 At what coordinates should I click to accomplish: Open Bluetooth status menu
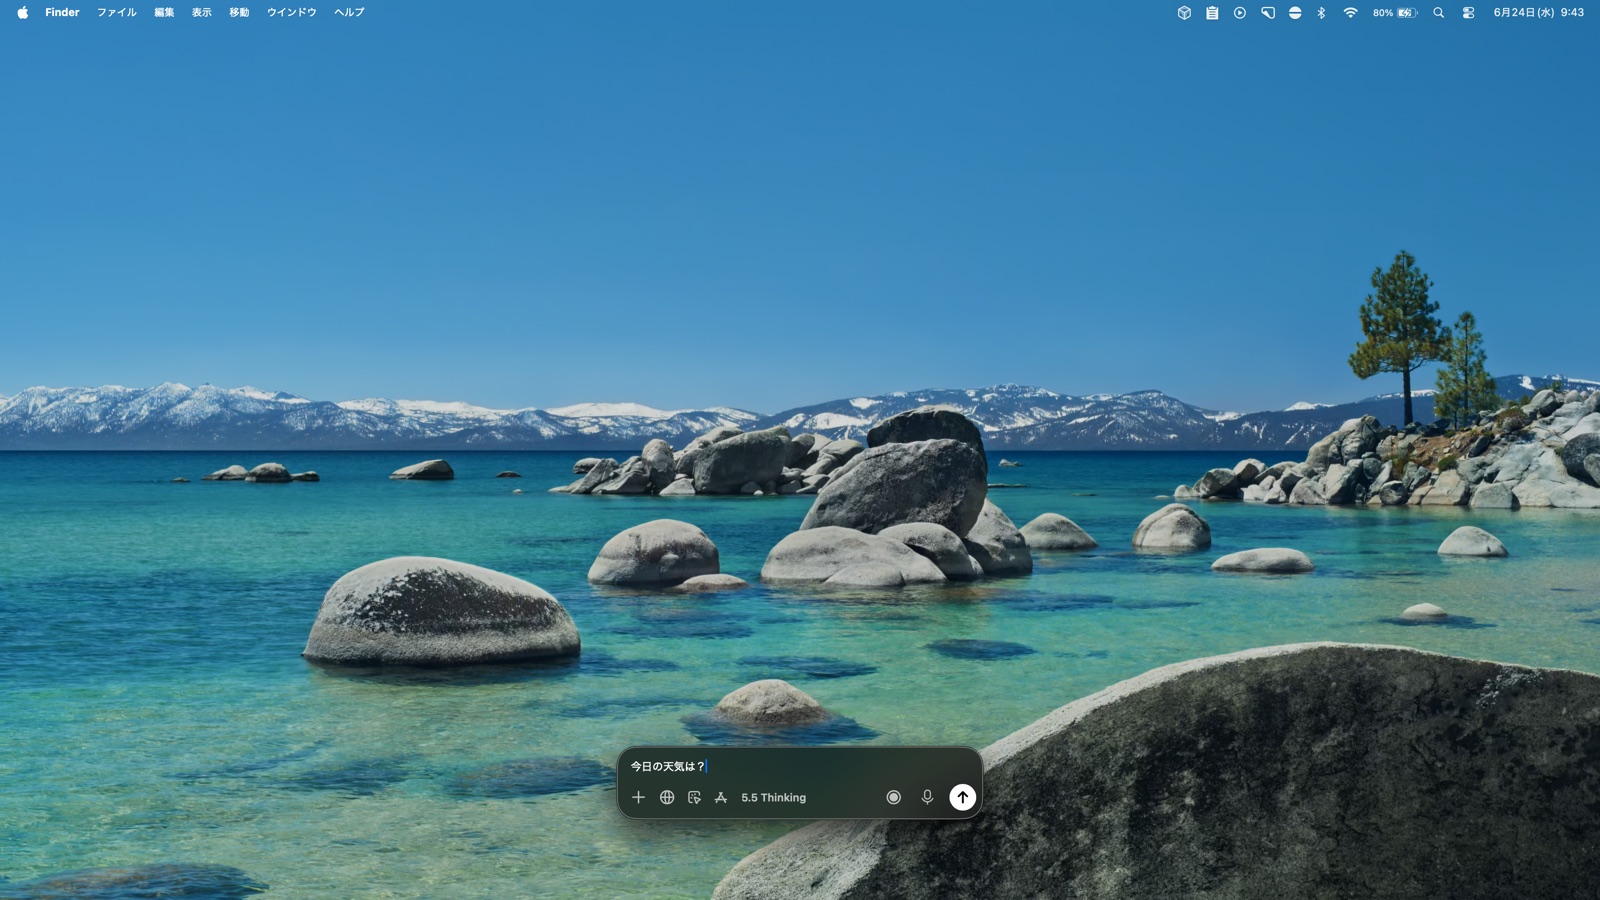point(1321,13)
